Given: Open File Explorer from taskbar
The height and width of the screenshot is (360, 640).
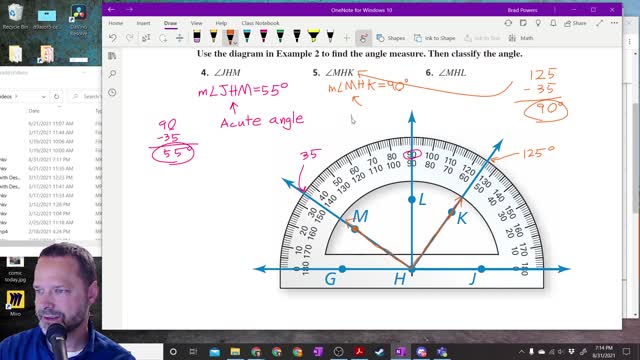Looking at the screenshot, I should tap(235, 351).
